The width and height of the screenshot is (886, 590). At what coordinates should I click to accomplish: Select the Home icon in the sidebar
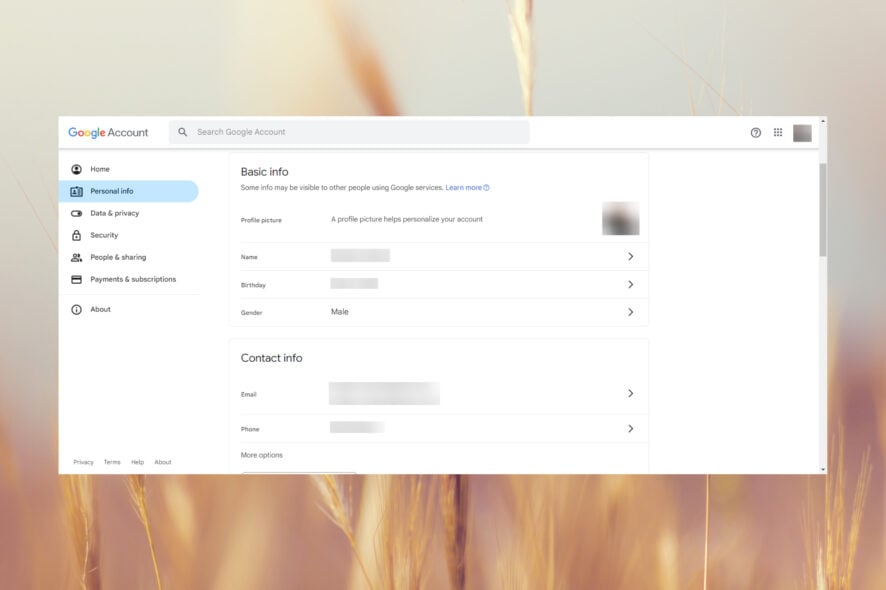(75, 168)
